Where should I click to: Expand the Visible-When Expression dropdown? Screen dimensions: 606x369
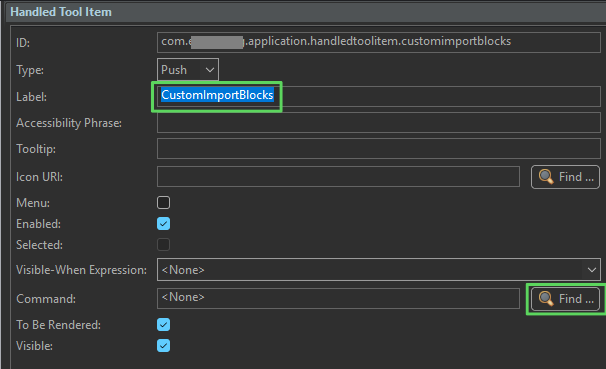[378, 269]
